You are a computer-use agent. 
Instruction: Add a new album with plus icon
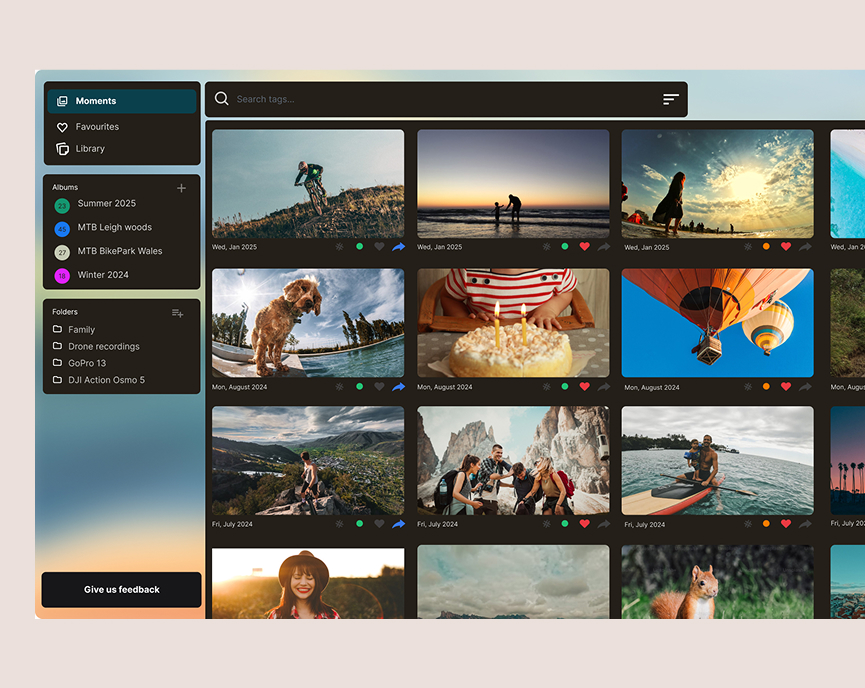point(181,188)
